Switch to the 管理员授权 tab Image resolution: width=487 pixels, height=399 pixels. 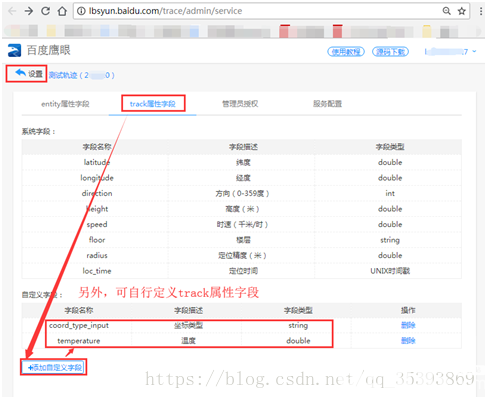tap(240, 104)
